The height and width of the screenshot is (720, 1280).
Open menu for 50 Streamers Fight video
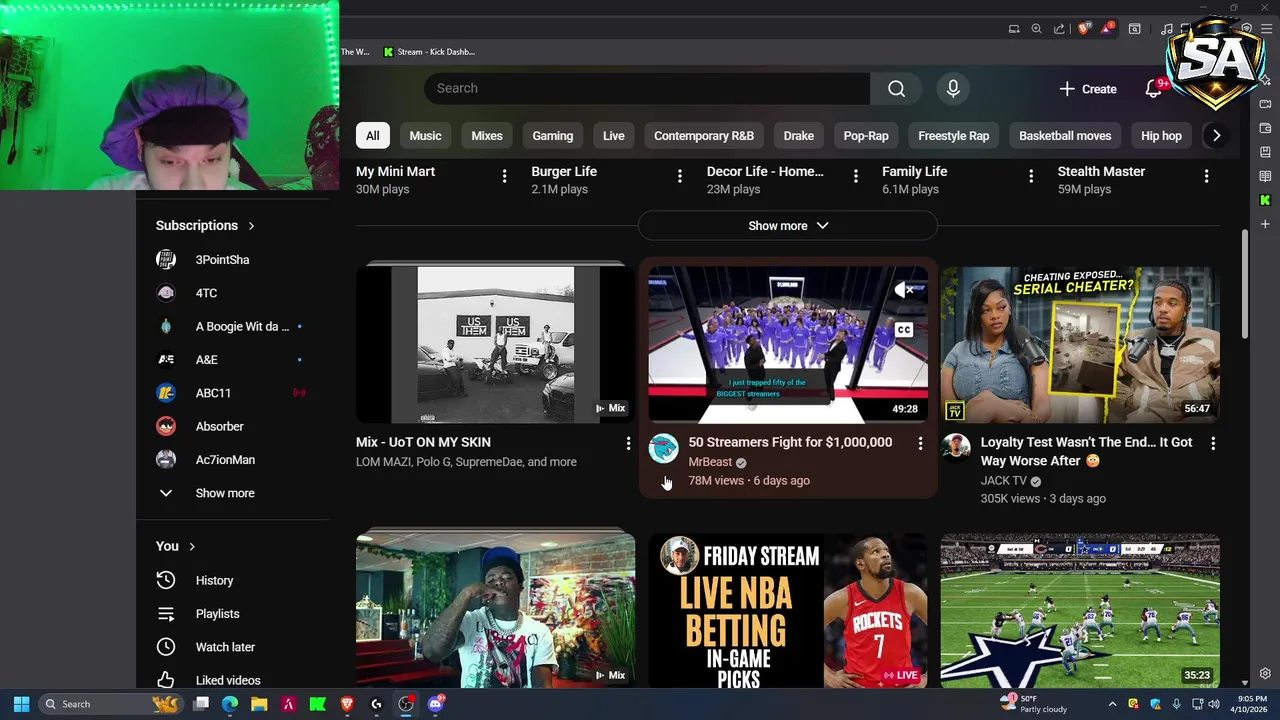click(920, 443)
